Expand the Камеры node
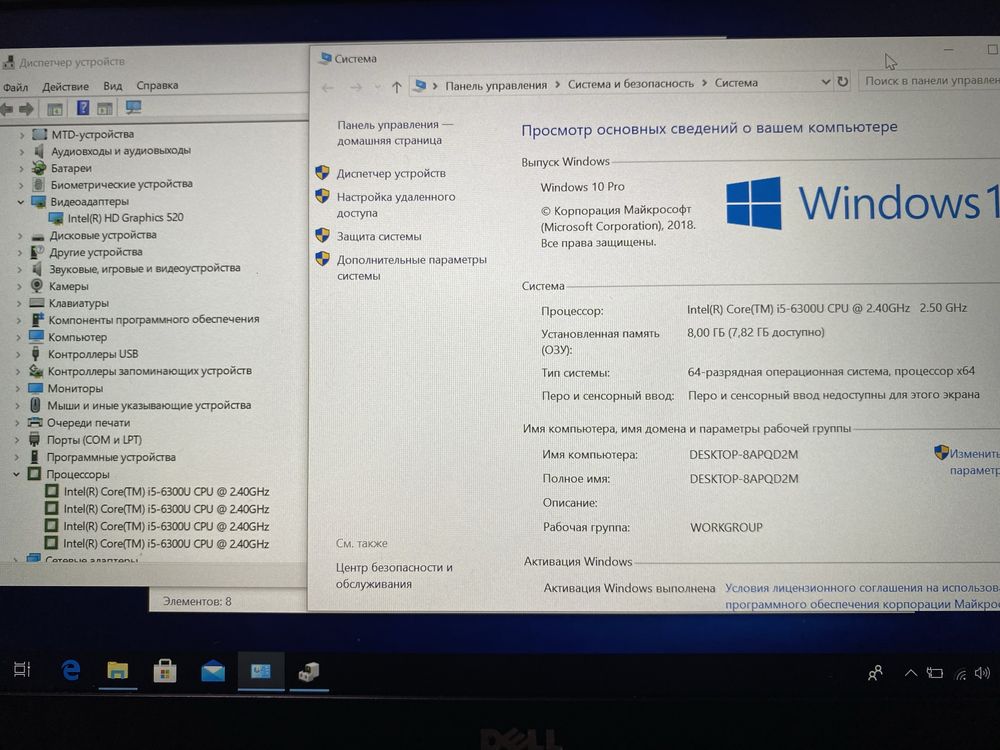1000x750 pixels. point(20,287)
